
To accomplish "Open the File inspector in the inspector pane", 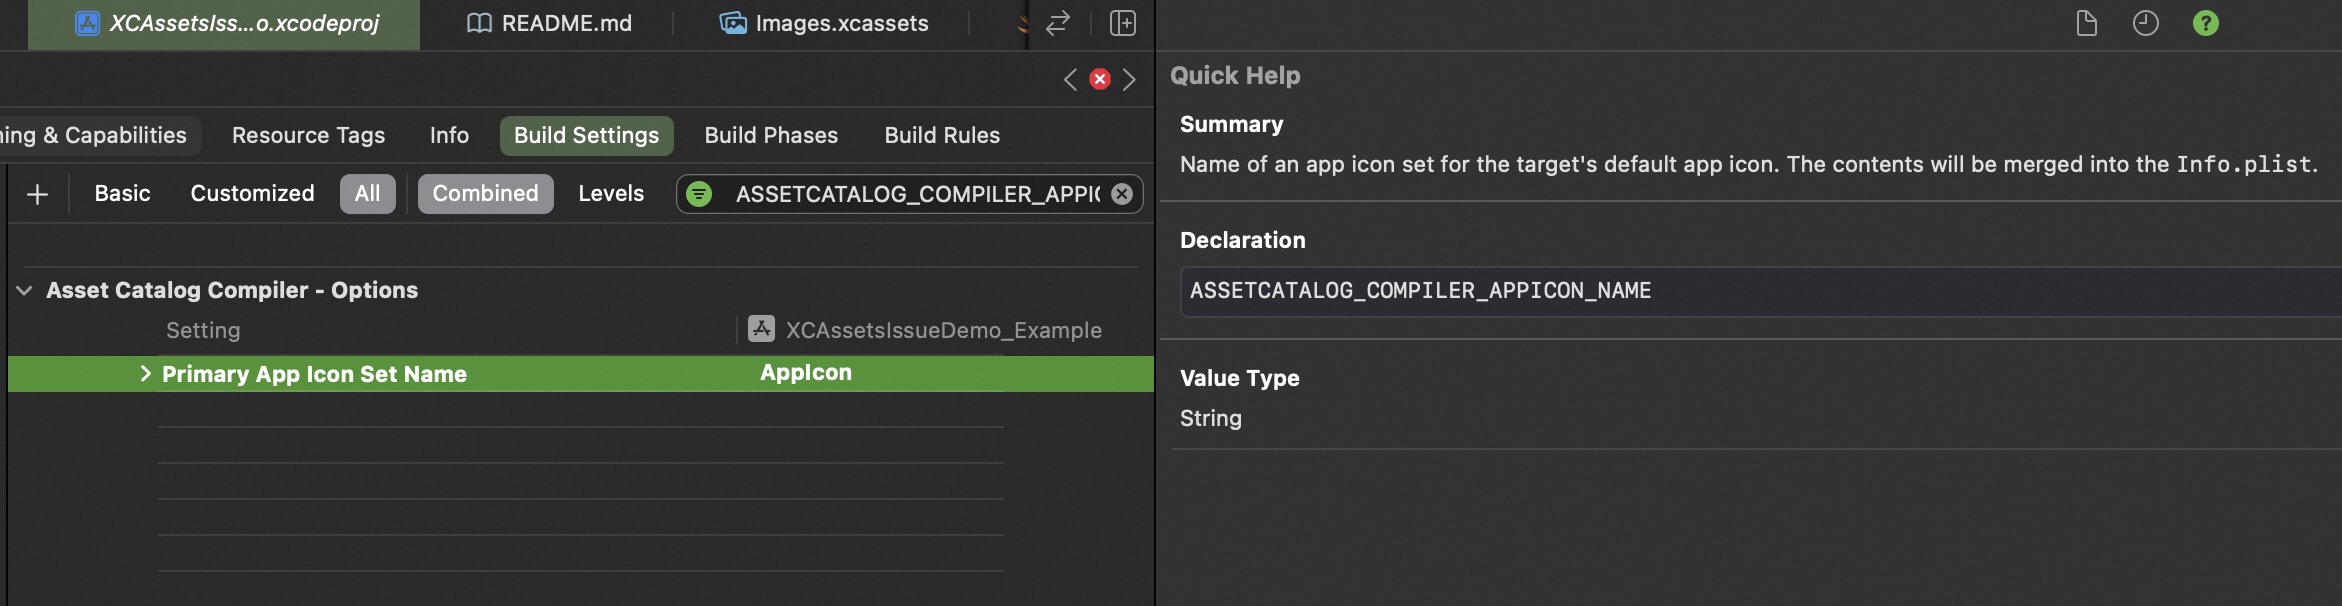I will coord(2086,23).
